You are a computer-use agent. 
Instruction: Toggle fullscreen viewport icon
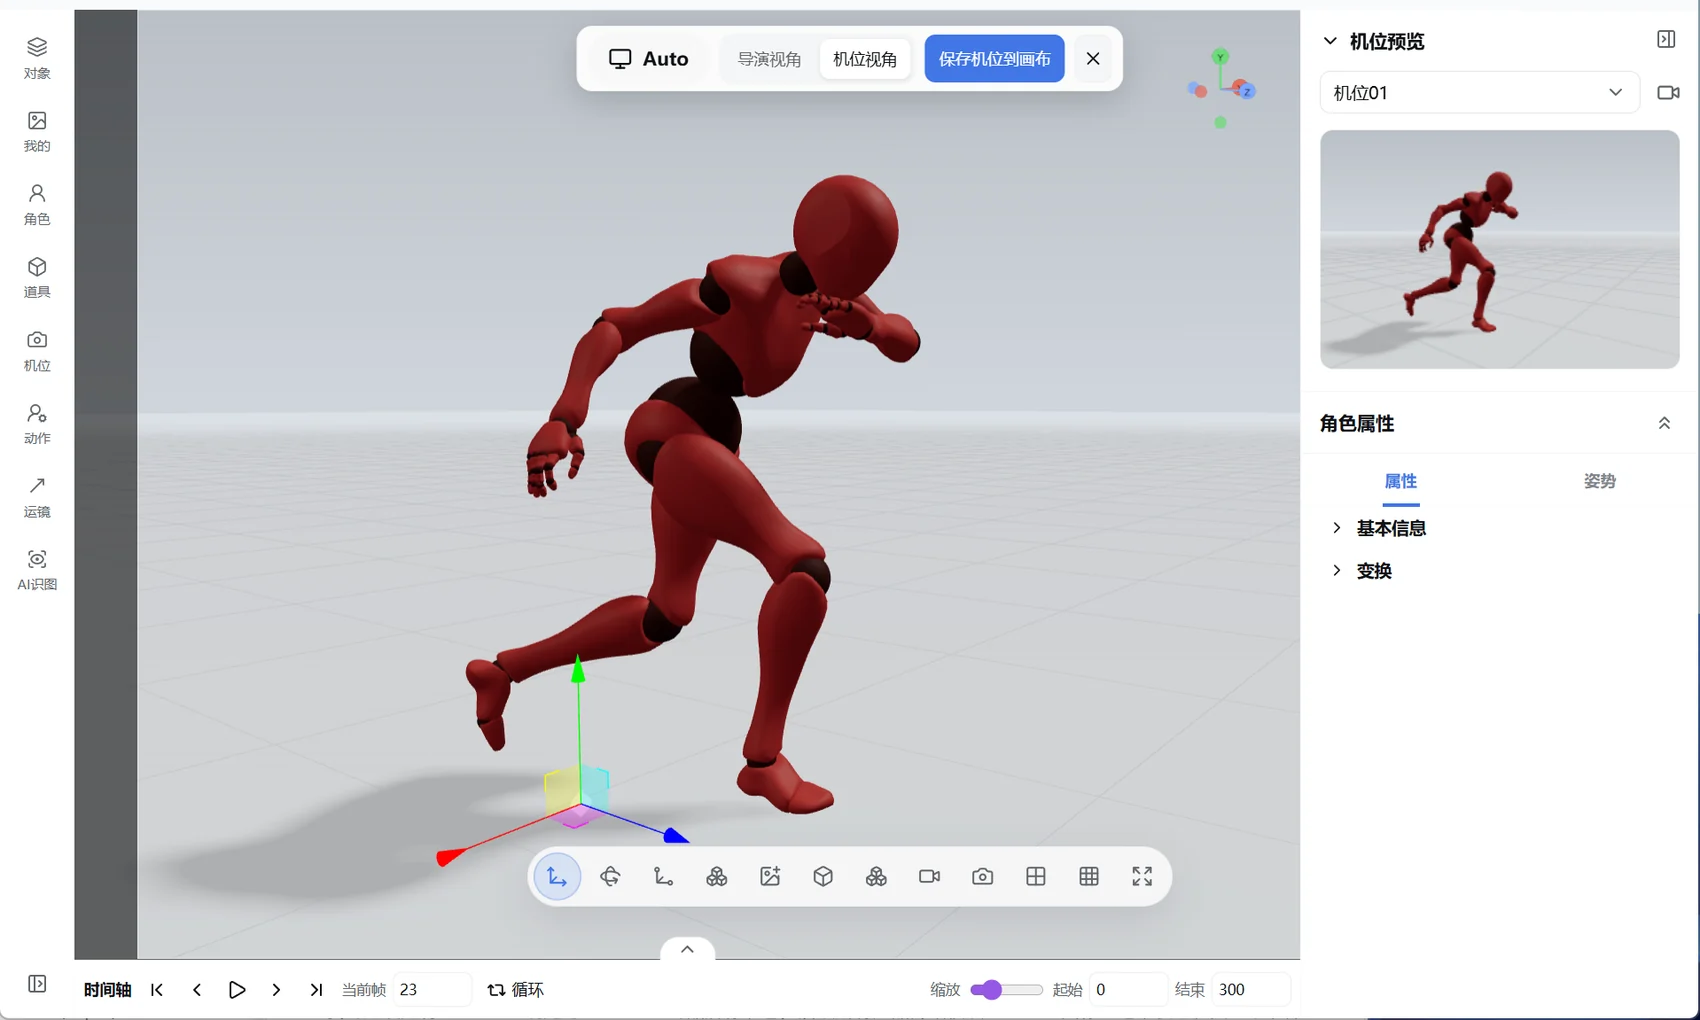[1142, 877]
